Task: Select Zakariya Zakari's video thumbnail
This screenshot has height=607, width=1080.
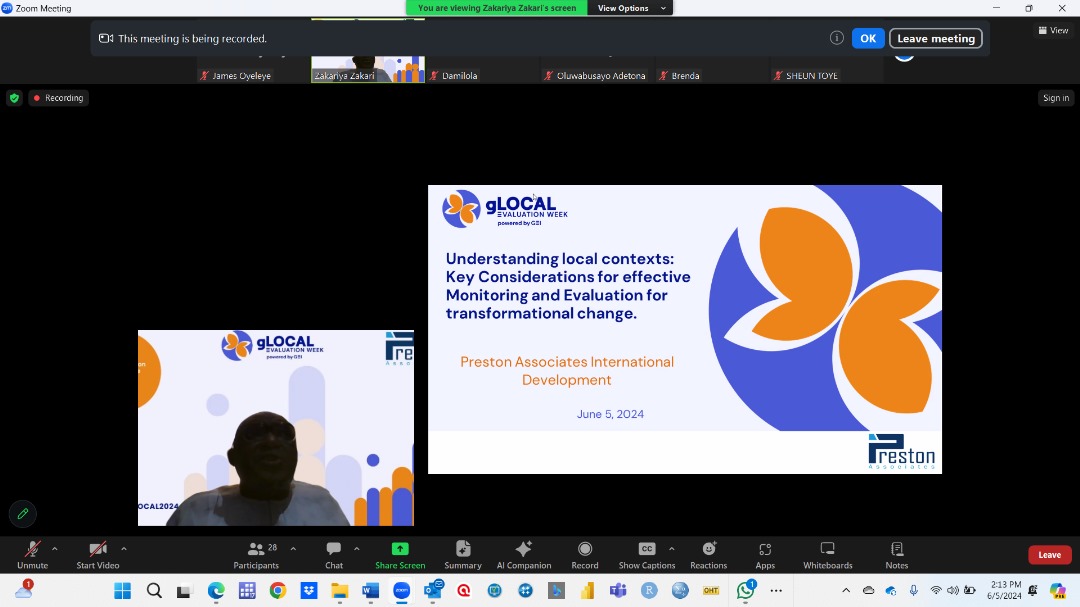Action: [368, 69]
